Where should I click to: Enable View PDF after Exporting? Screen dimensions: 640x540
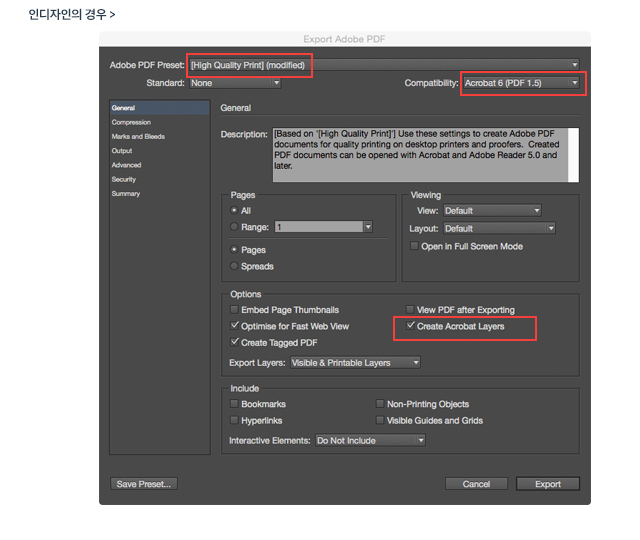410,309
